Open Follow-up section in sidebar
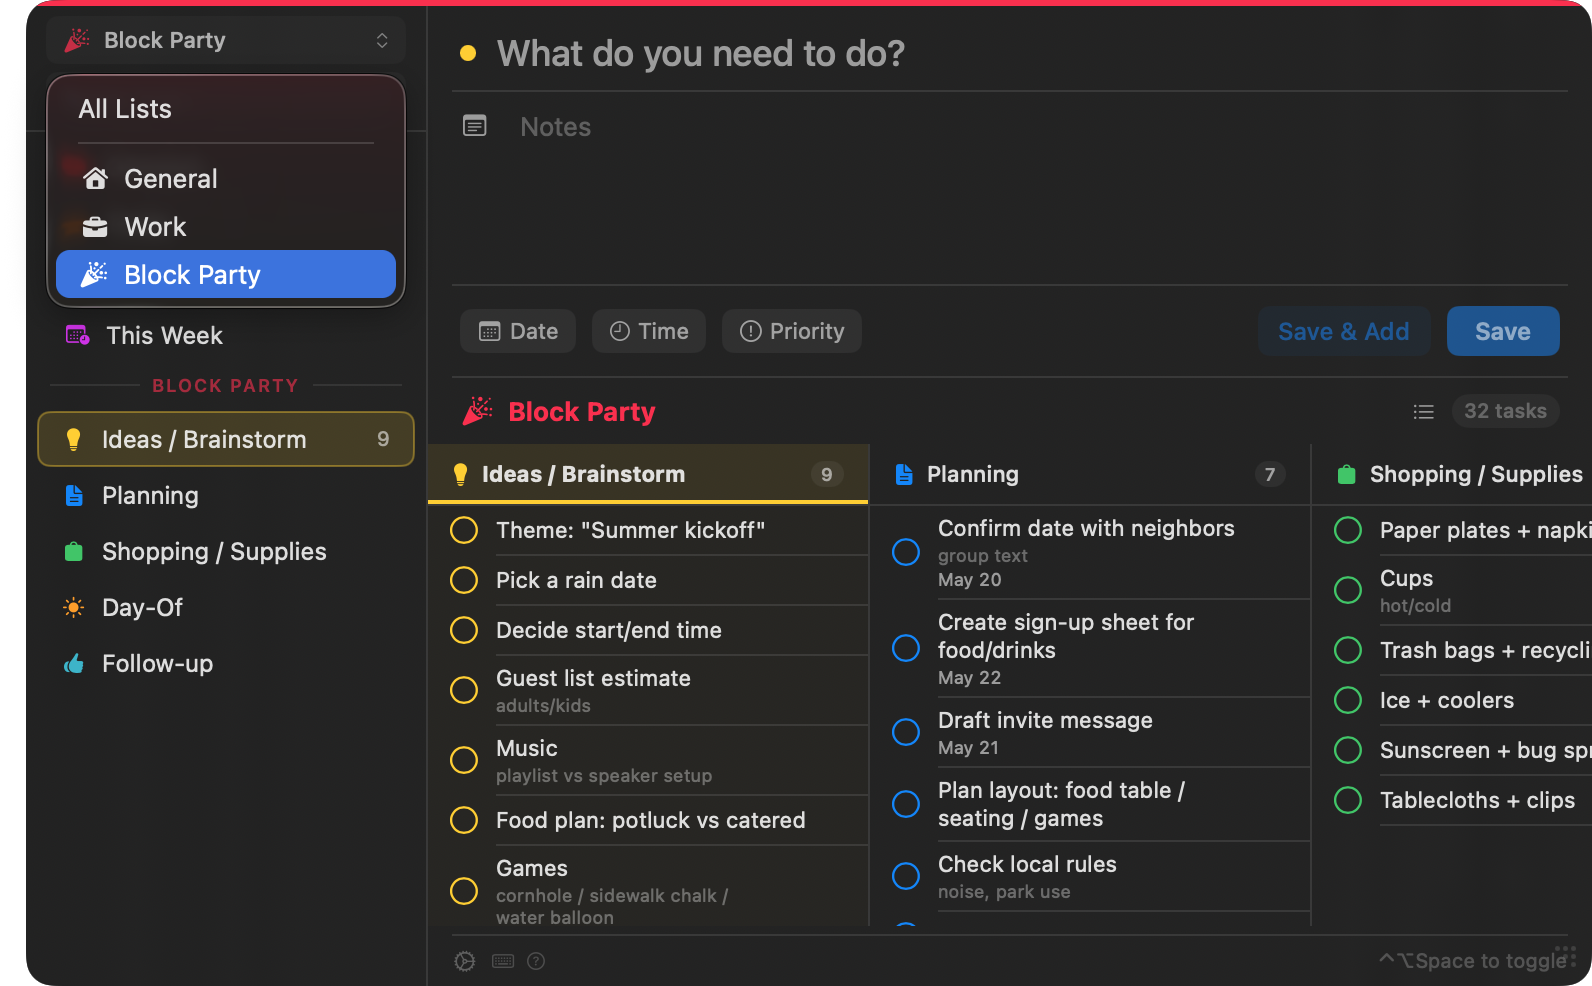Image resolution: width=1592 pixels, height=986 pixels. 226,663
